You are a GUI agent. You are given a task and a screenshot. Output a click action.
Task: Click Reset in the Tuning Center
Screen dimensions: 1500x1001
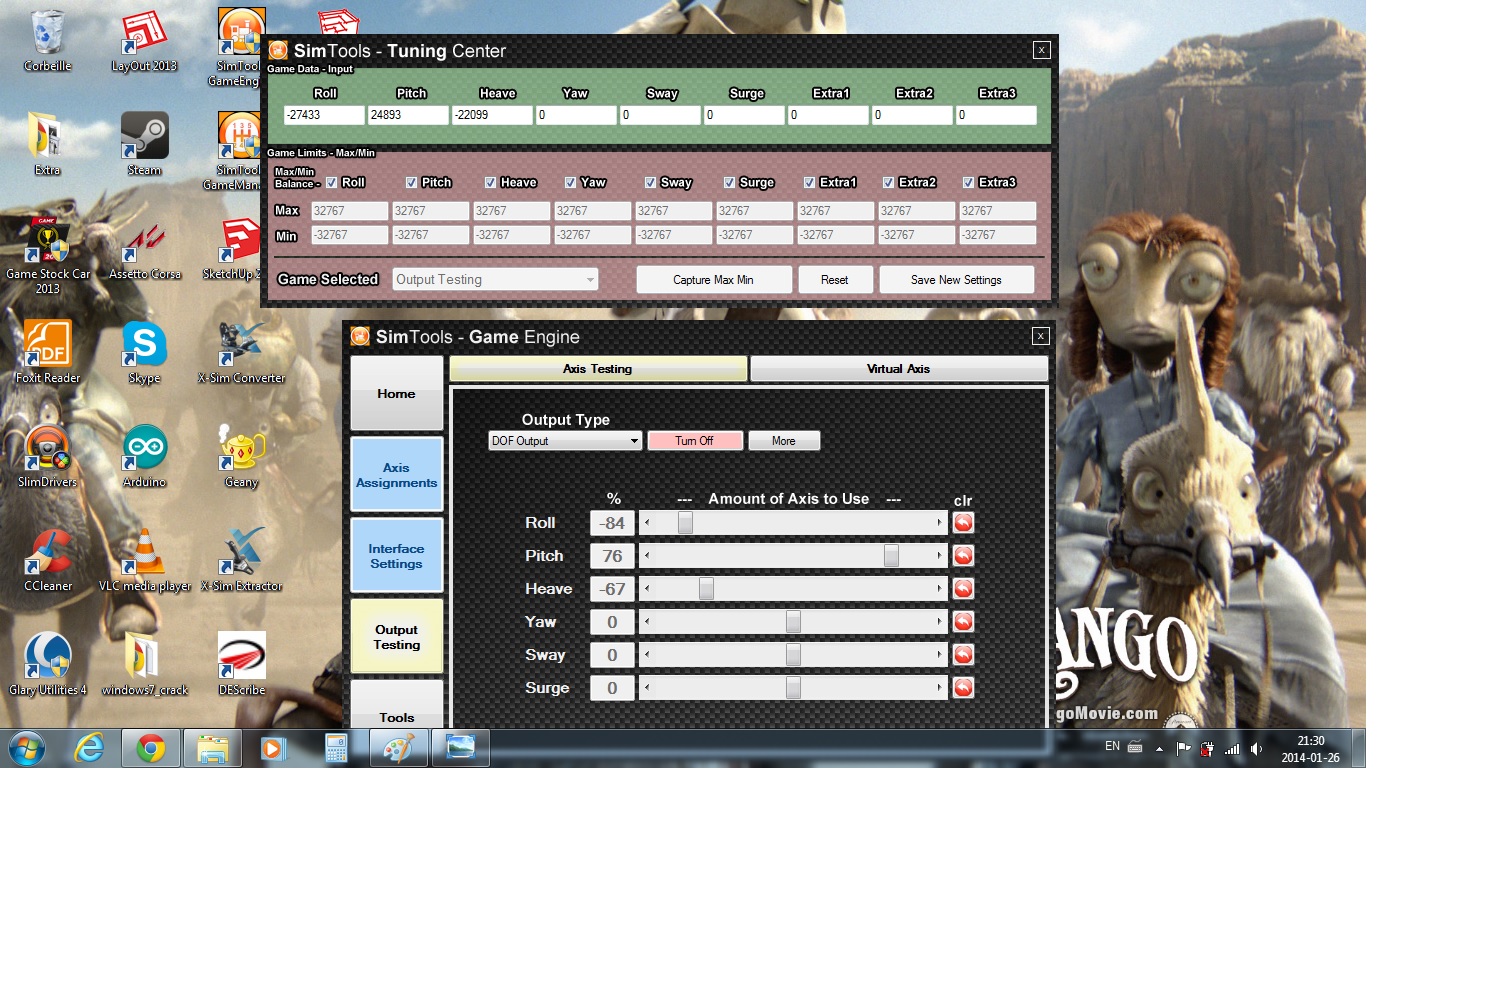[835, 280]
